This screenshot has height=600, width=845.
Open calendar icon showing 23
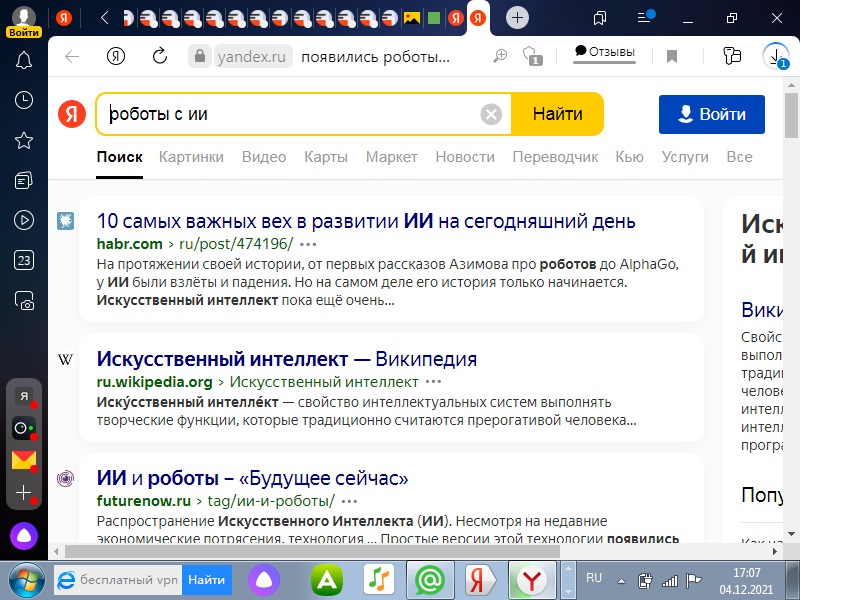(24, 260)
